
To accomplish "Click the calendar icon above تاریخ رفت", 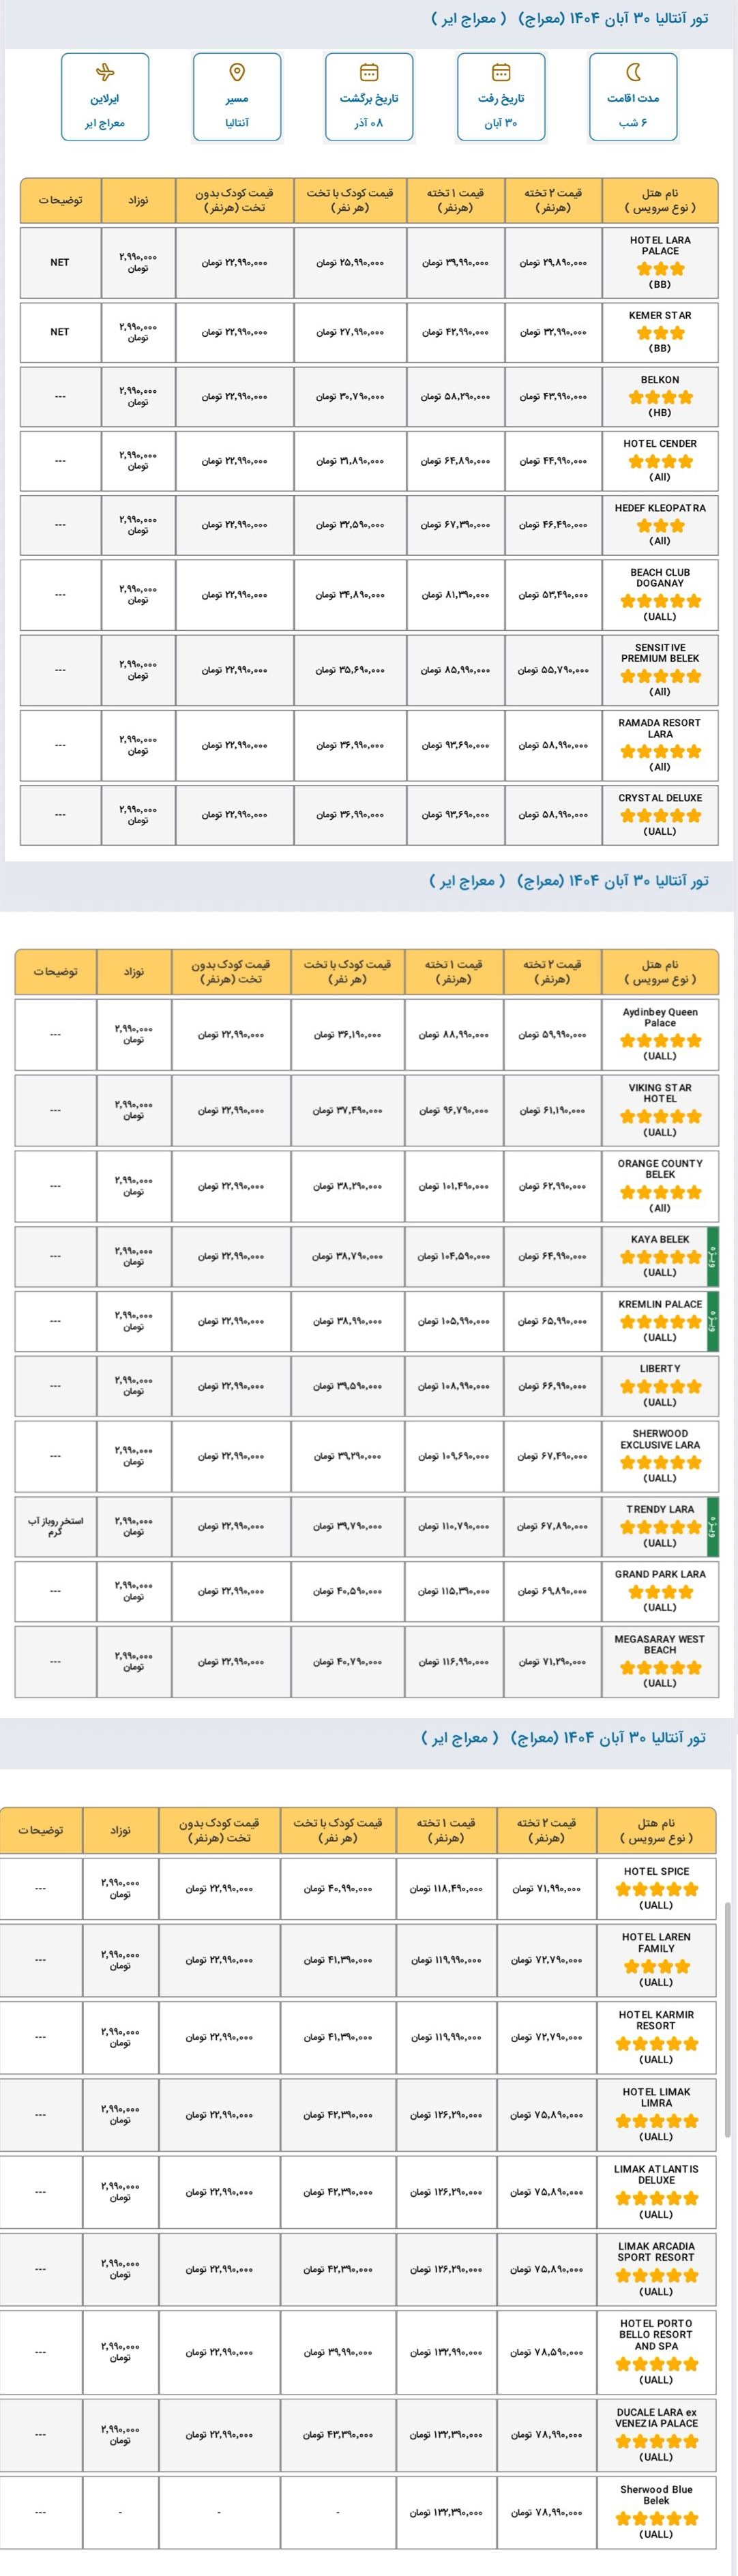I will (501, 72).
